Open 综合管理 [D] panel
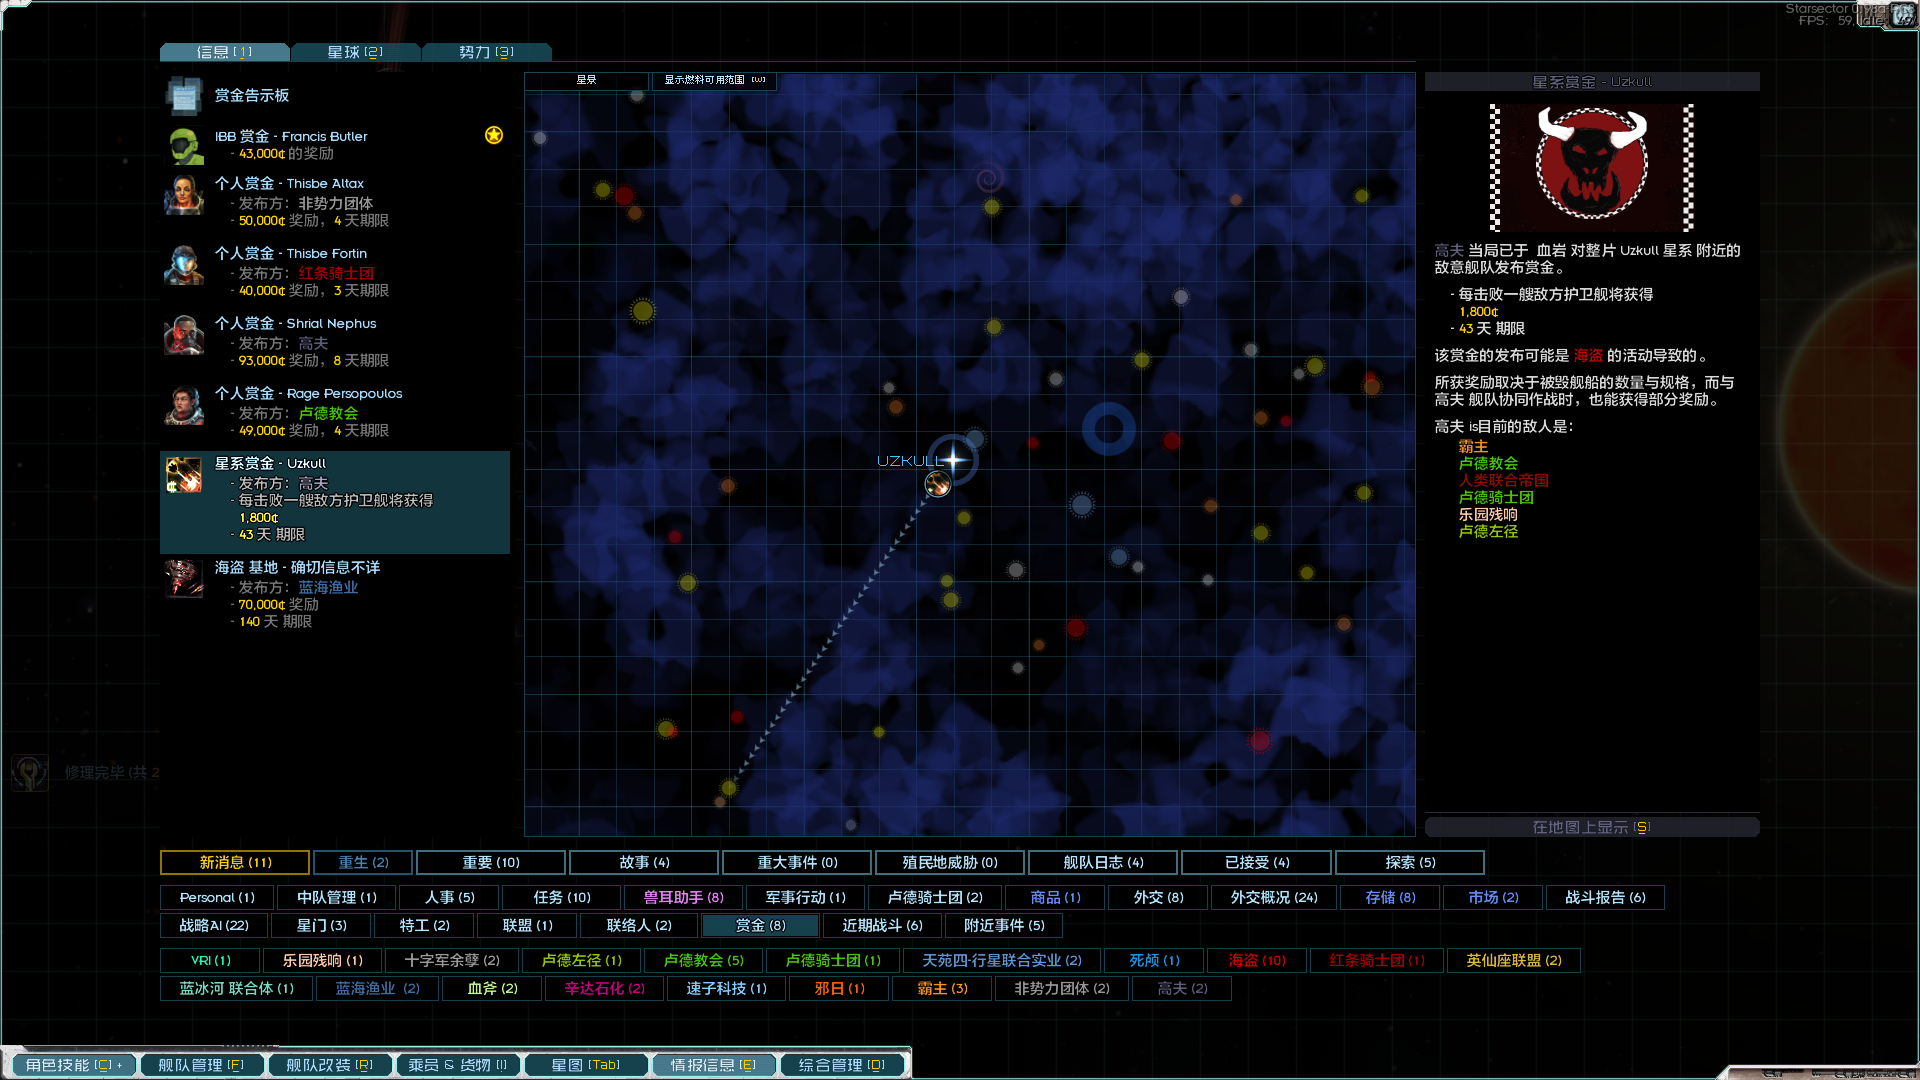This screenshot has width=1920, height=1080. point(841,1065)
